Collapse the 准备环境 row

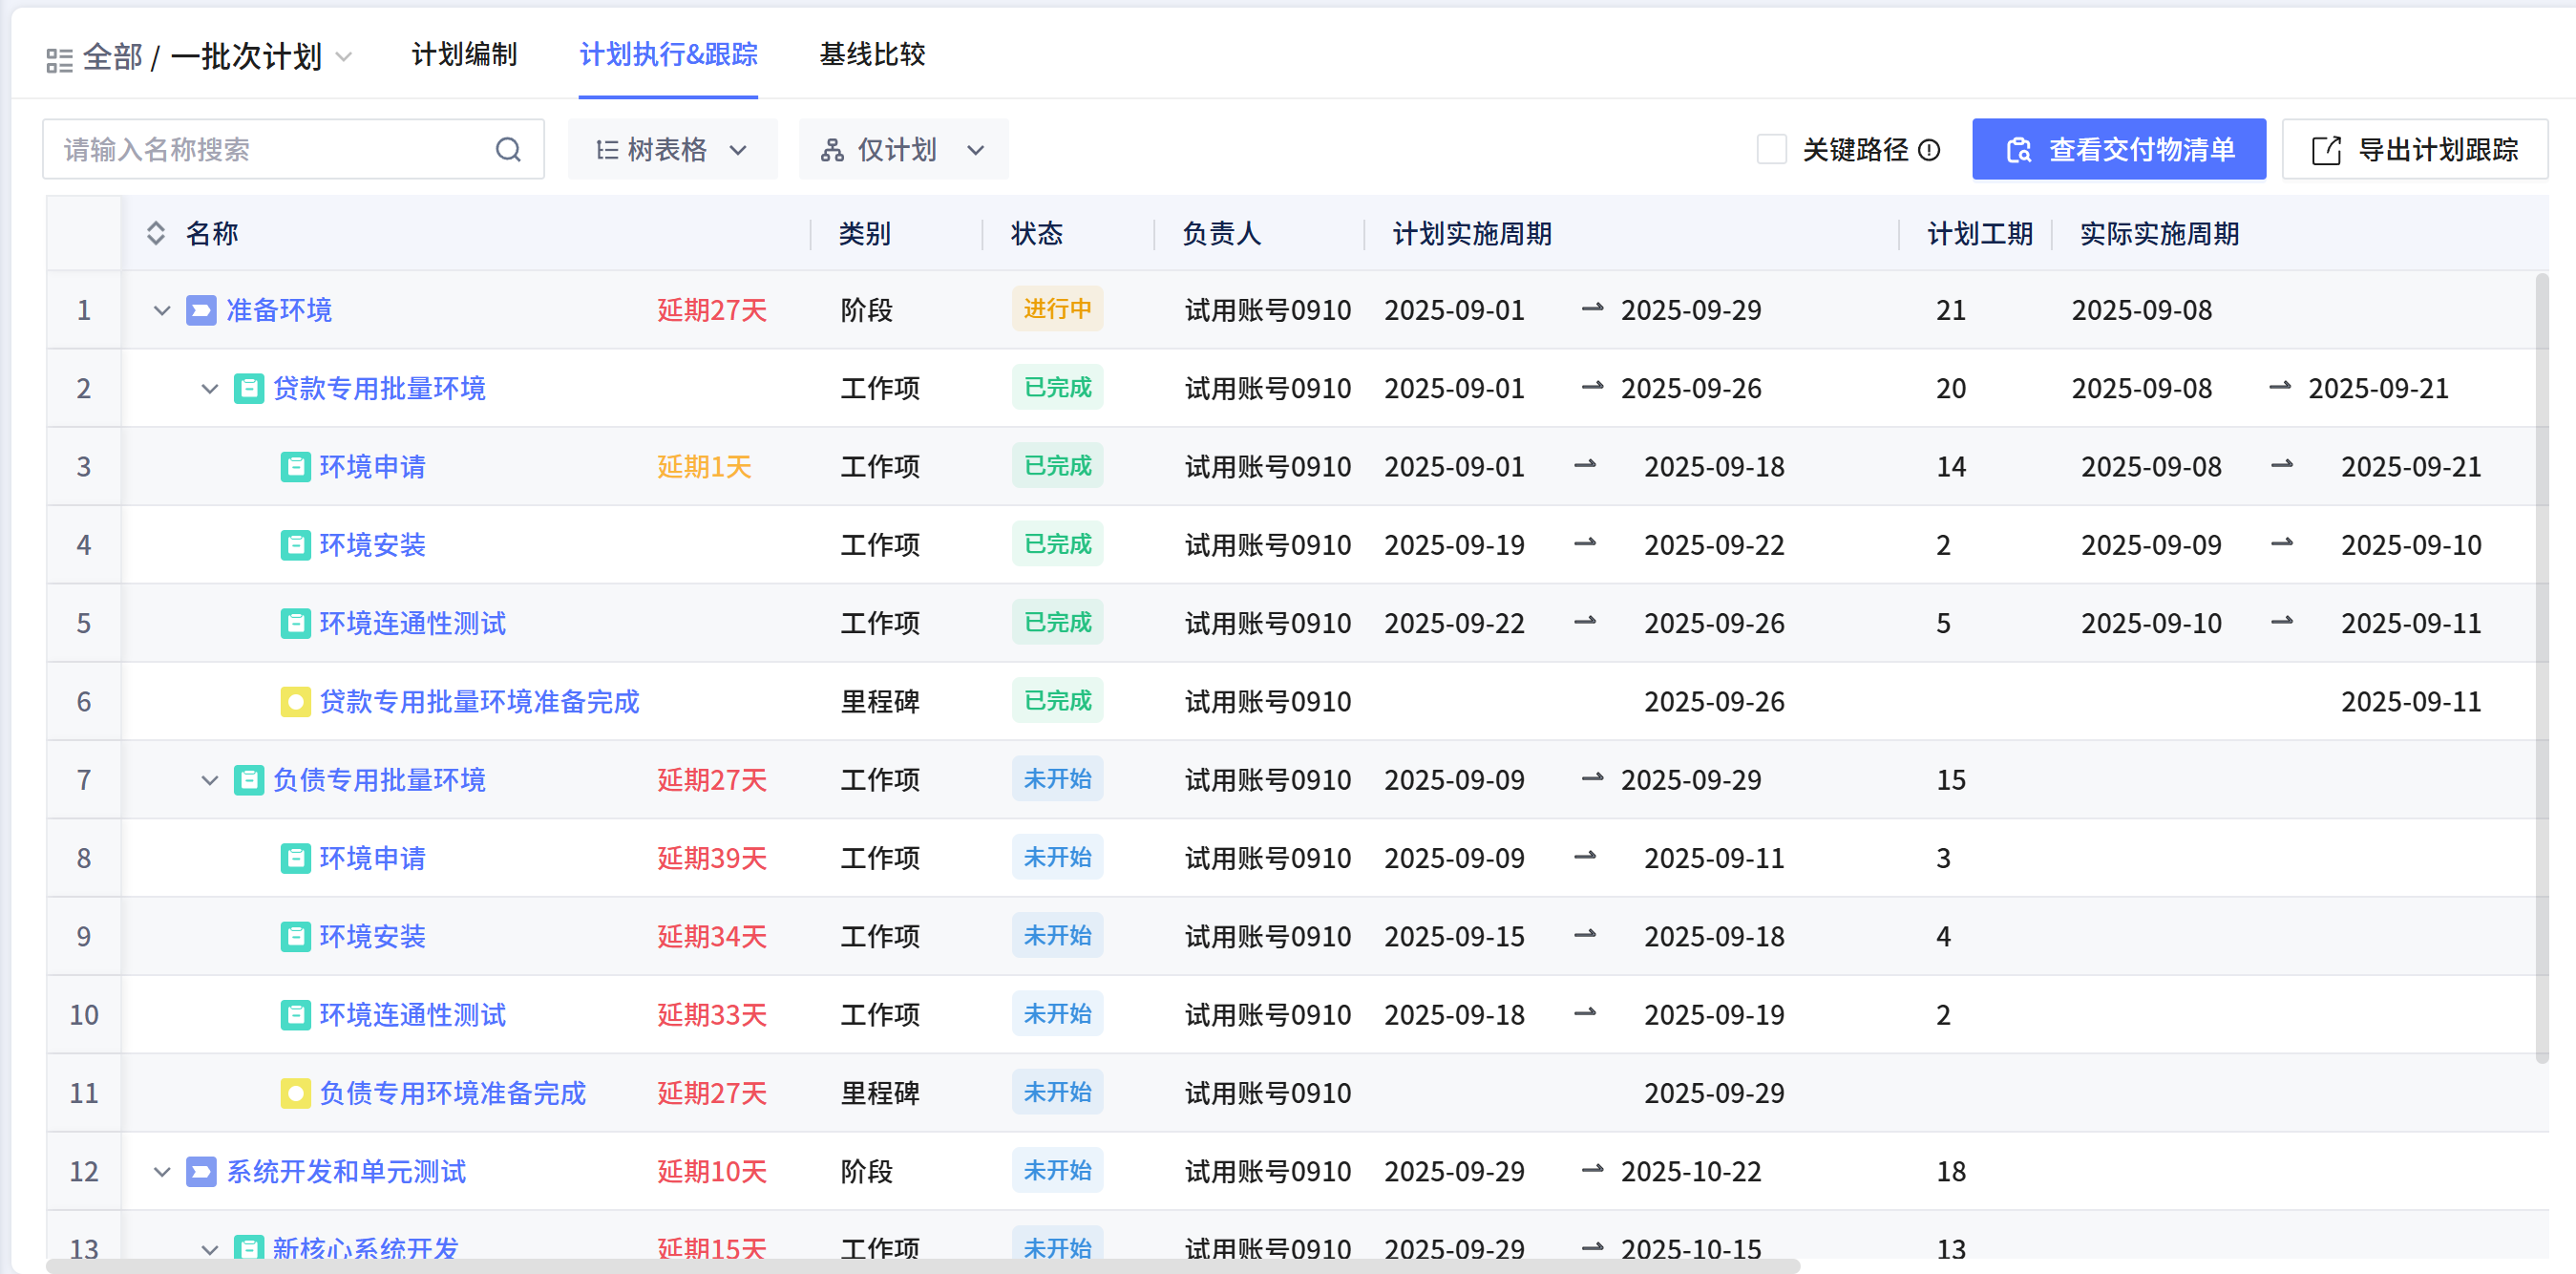[162, 310]
